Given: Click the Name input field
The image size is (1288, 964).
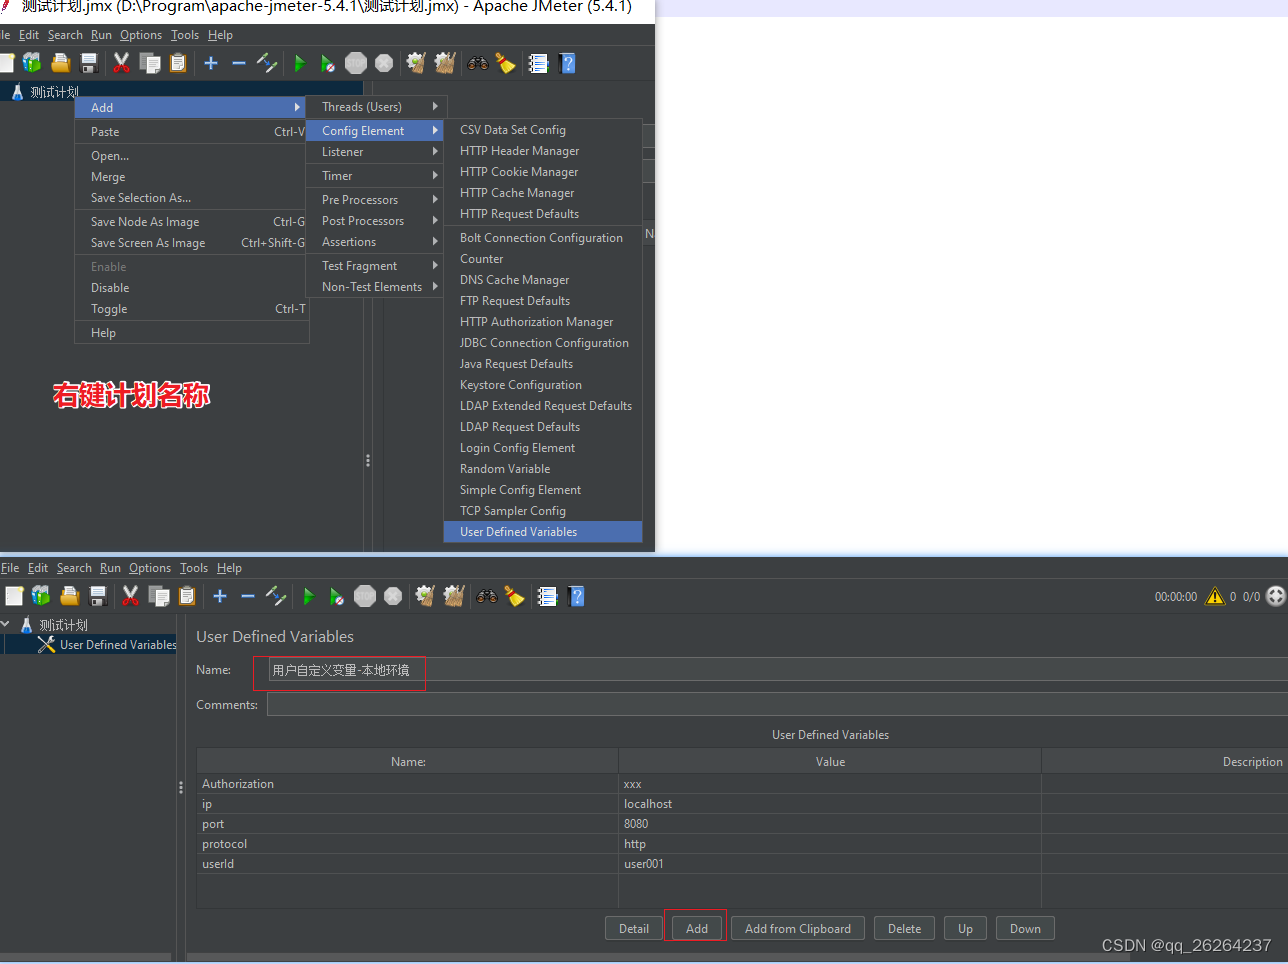Looking at the screenshot, I should pyautogui.click(x=778, y=670).
